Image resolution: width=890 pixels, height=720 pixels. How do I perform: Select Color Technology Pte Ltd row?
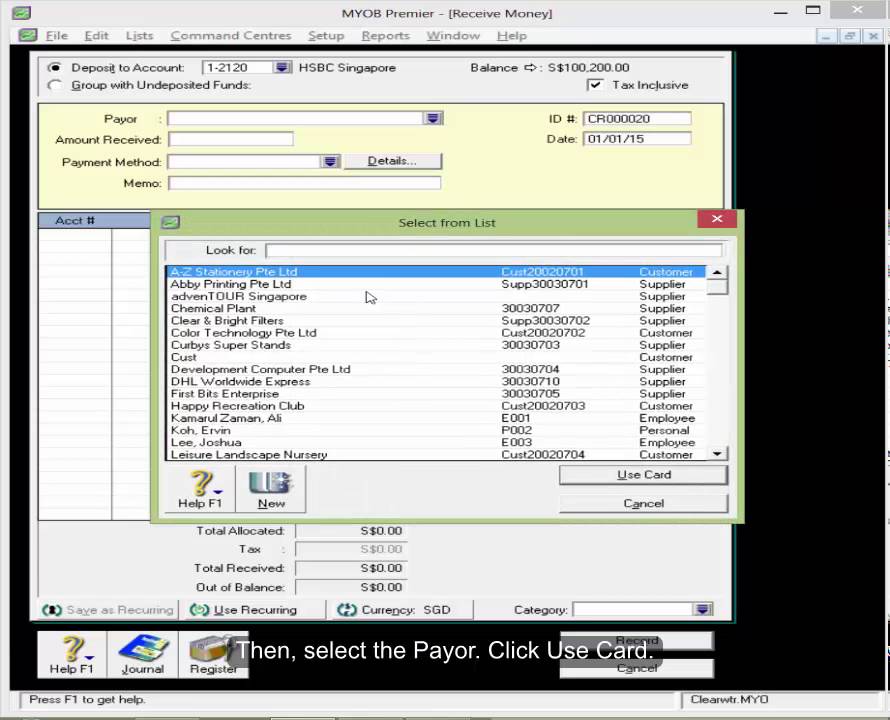coord(436,333)
